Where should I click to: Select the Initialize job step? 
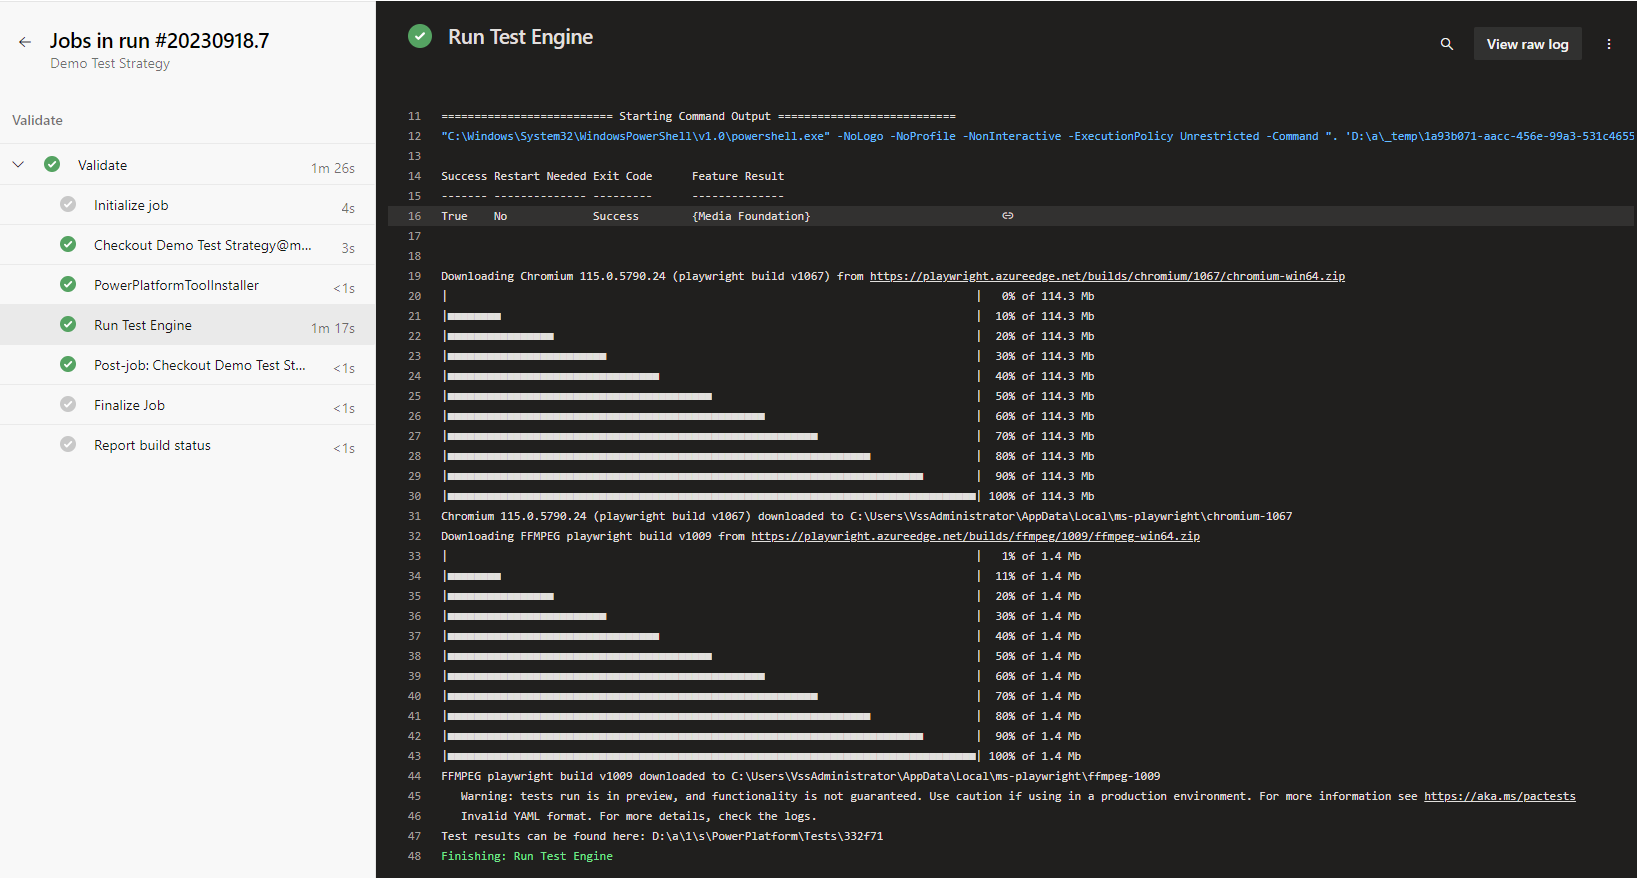(x=188, y=205)
